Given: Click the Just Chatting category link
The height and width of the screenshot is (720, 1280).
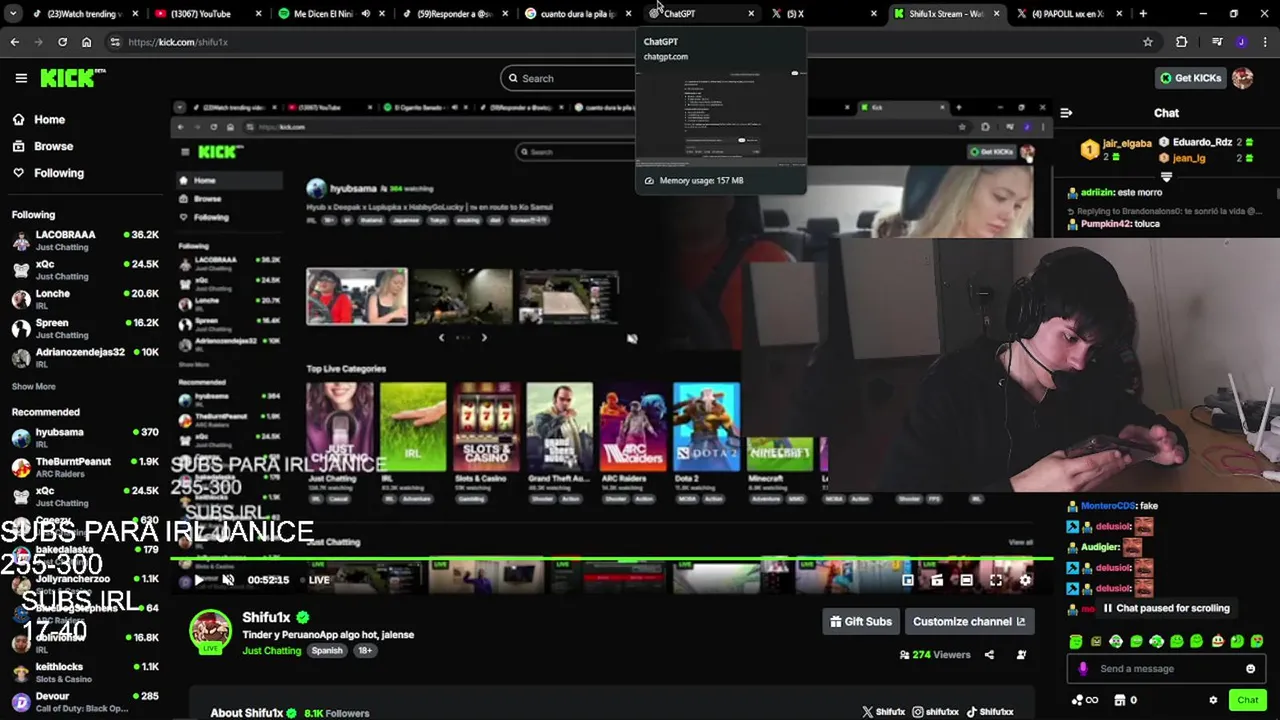Looking at the screenshot, I should pos(271,651).
